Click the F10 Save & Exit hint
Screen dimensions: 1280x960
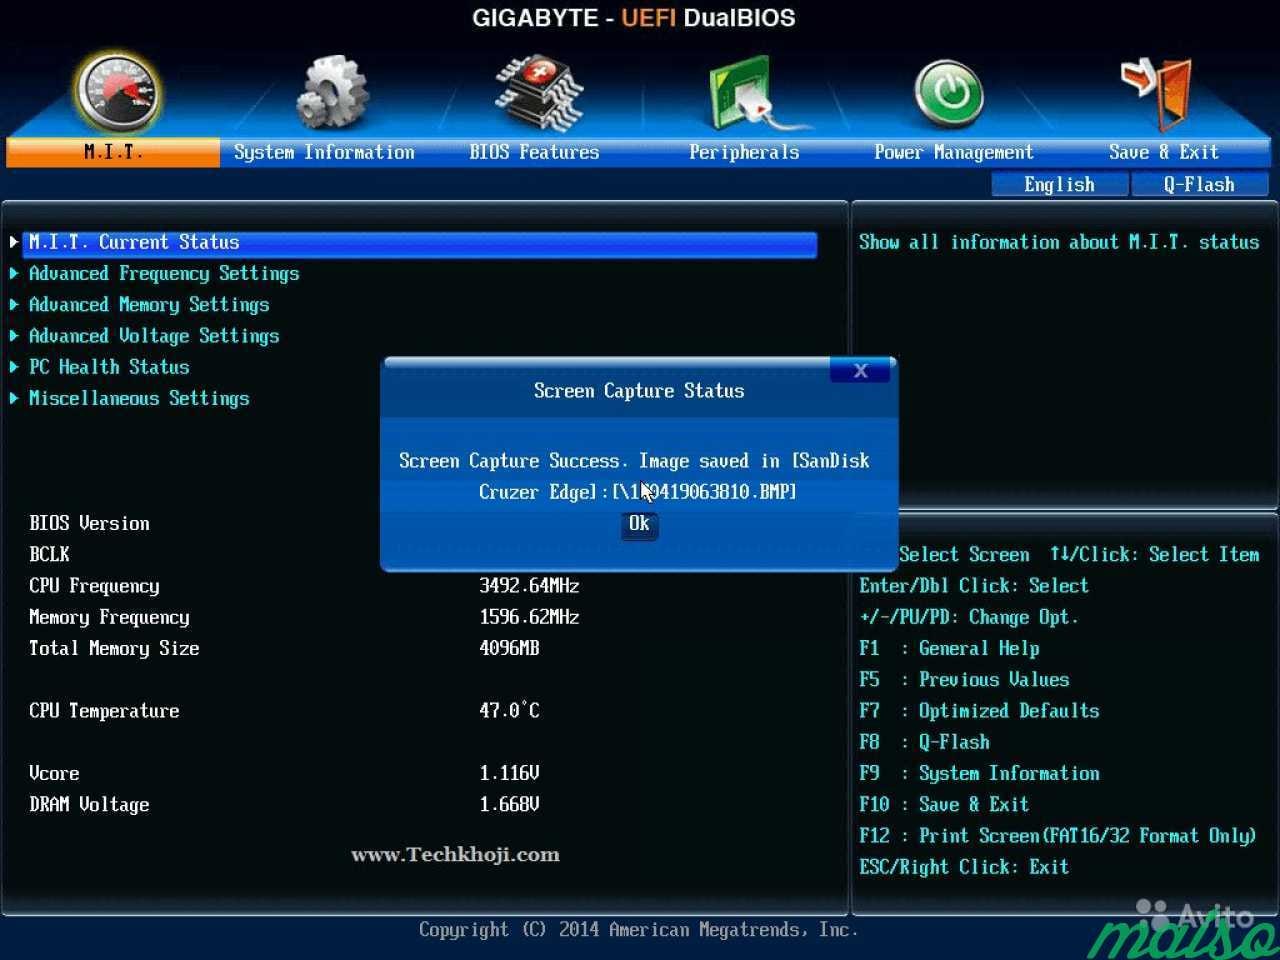point(944,804)
